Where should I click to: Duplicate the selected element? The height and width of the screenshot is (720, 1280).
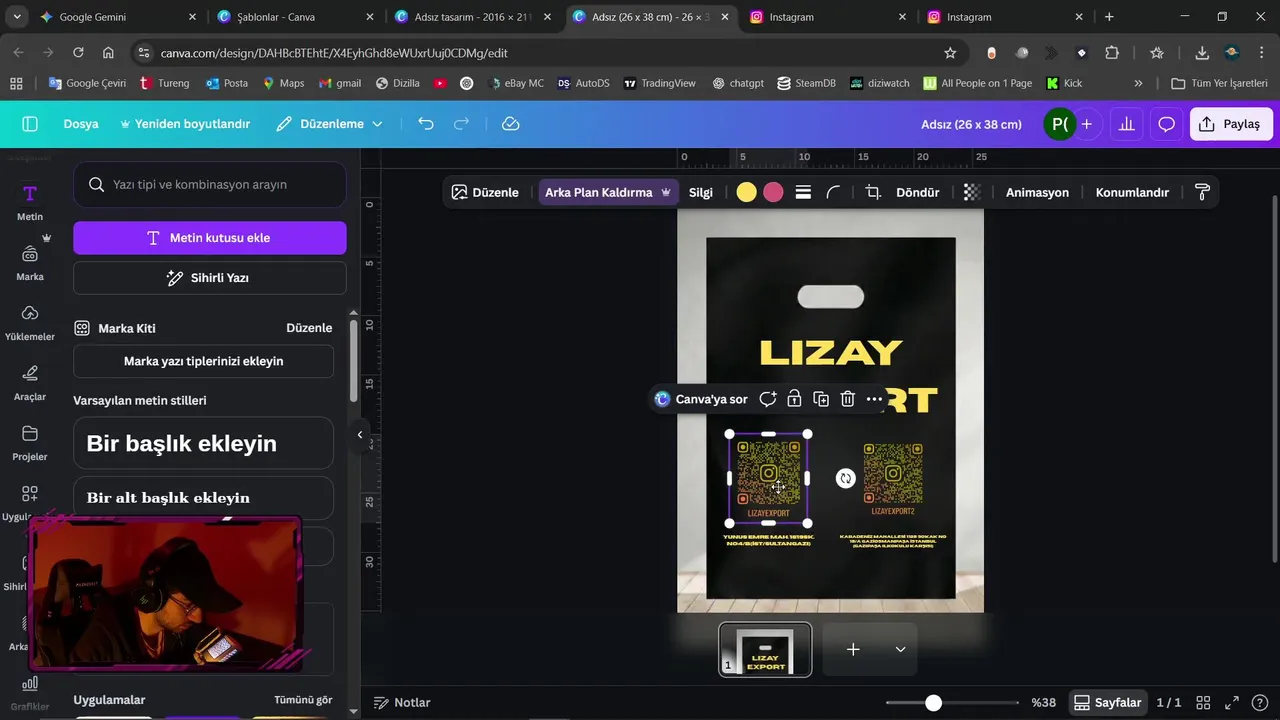coord(821,399)
